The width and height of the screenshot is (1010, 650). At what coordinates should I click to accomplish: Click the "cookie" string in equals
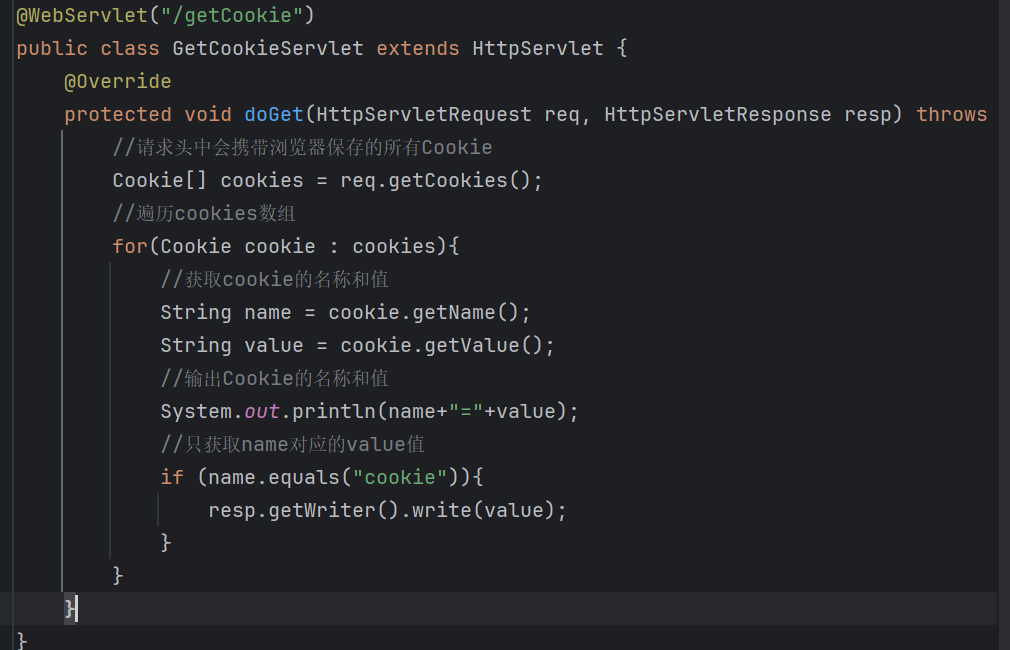tap(399, 477)
